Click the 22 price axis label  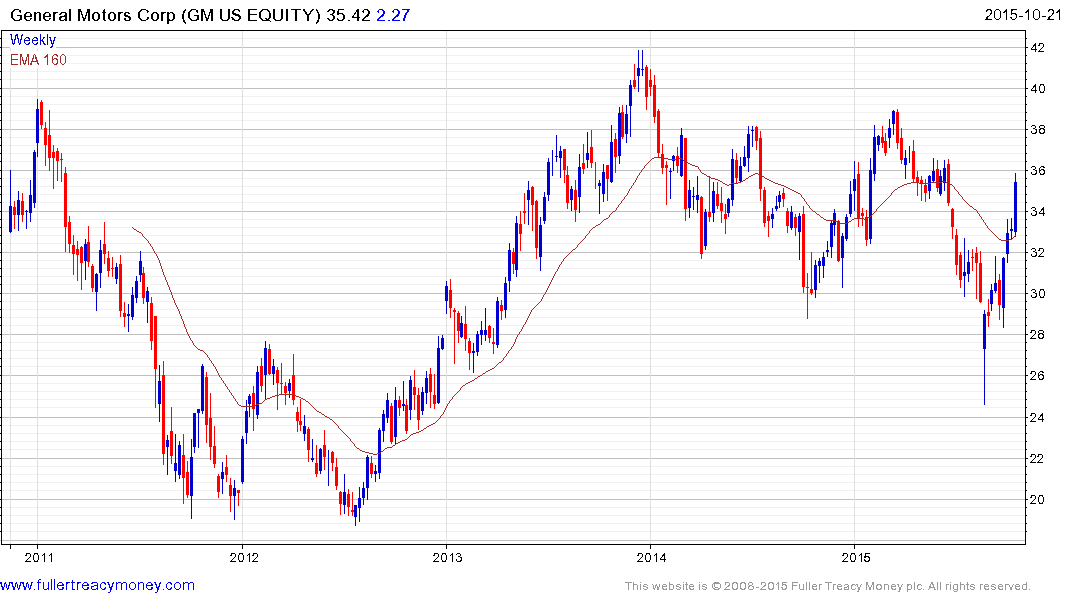coord(1038,458)
